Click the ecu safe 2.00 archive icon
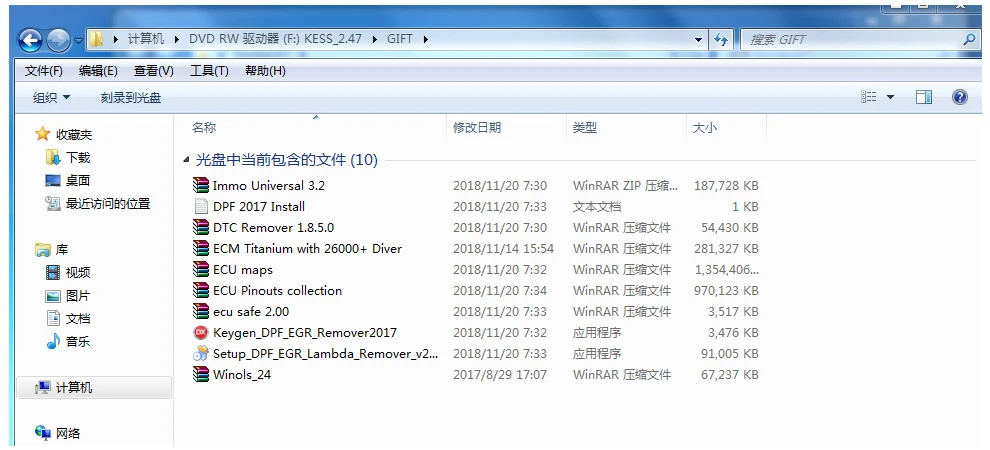This screenshot has width=990, height=450. pos(200,311)
